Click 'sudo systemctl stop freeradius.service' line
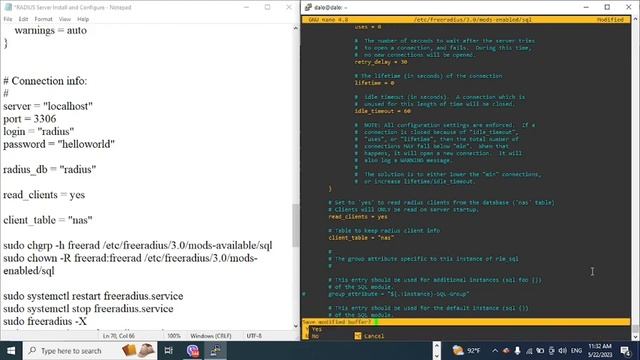The image size is (640, 360). (88, 309)
